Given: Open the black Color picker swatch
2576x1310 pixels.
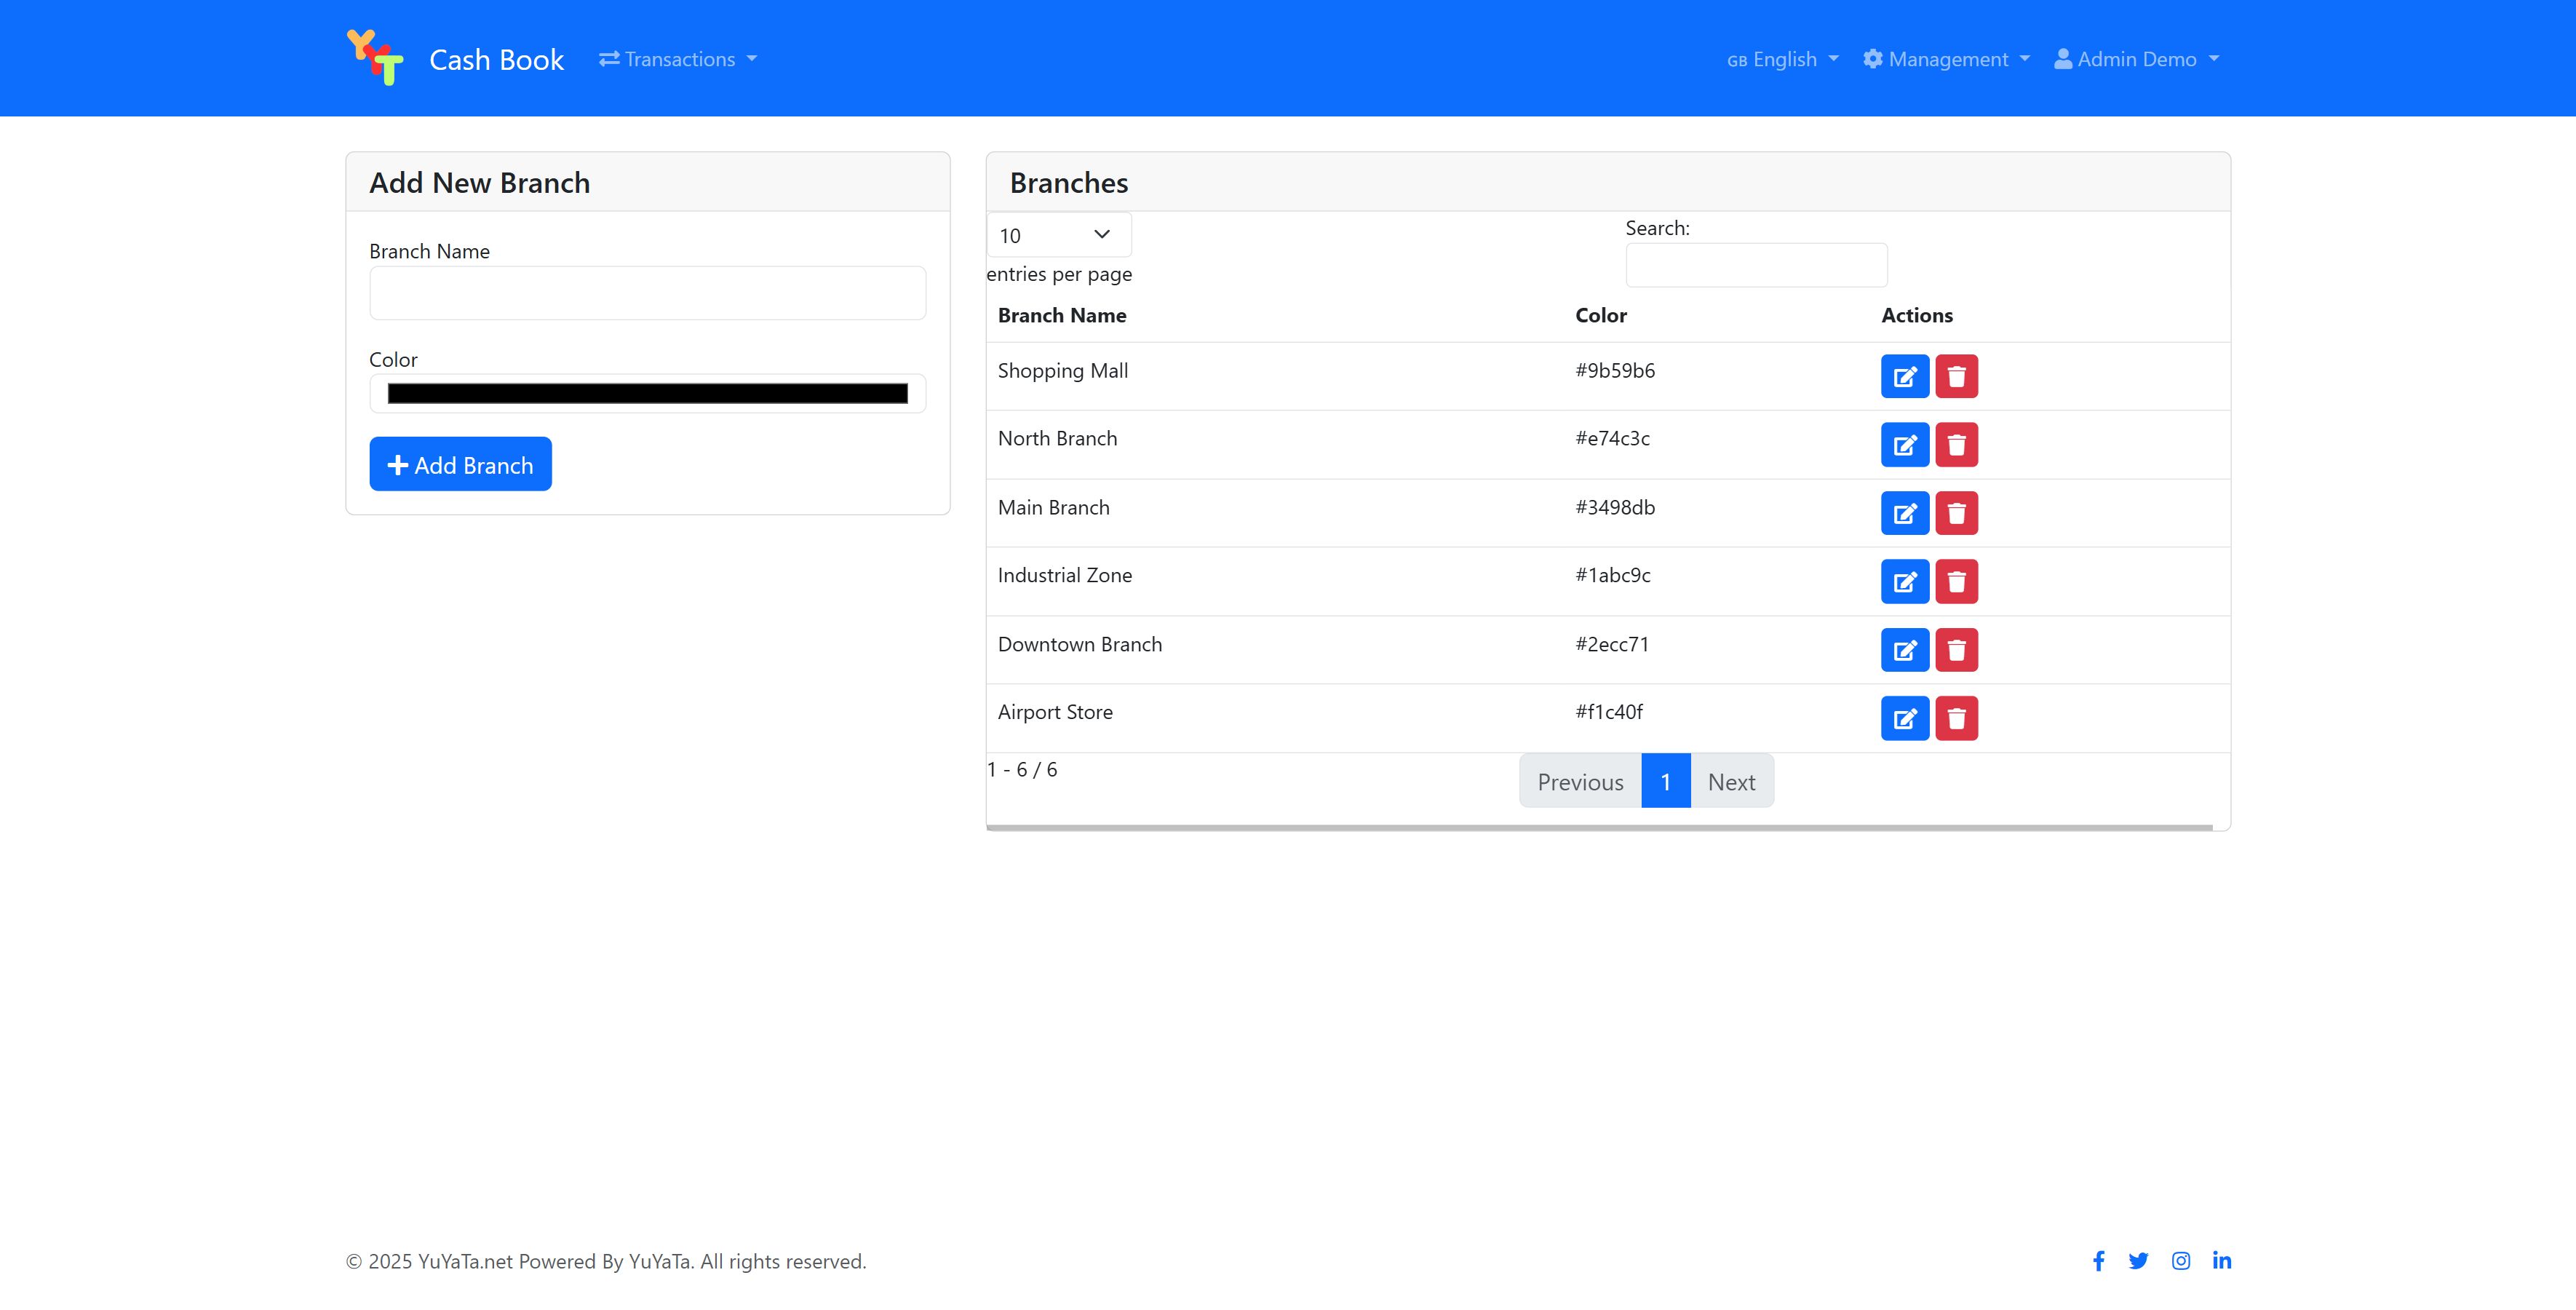Looking at the screenshot, I should [647, 393].
